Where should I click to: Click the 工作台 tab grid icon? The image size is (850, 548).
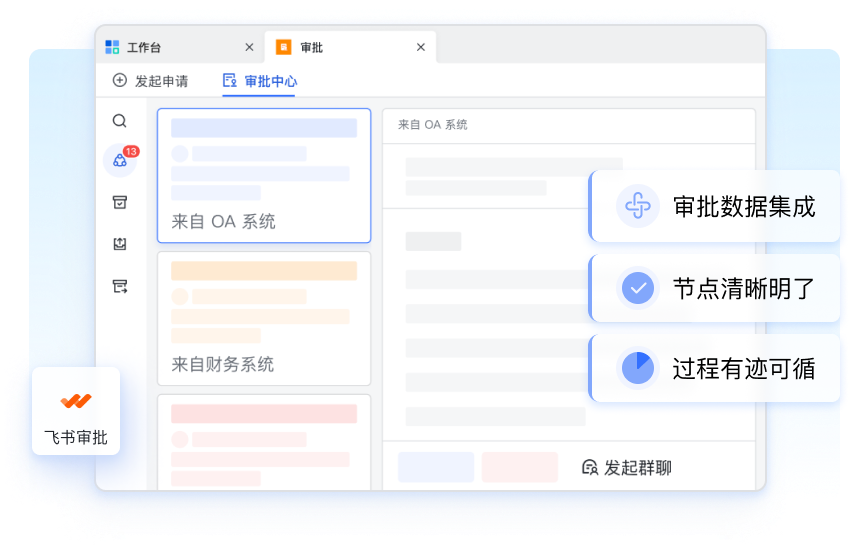[x=112, y=47]
